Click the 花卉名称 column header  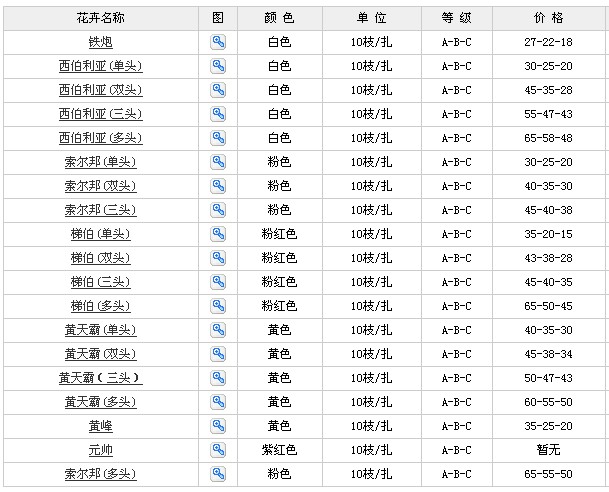click(x=101, y=18)
